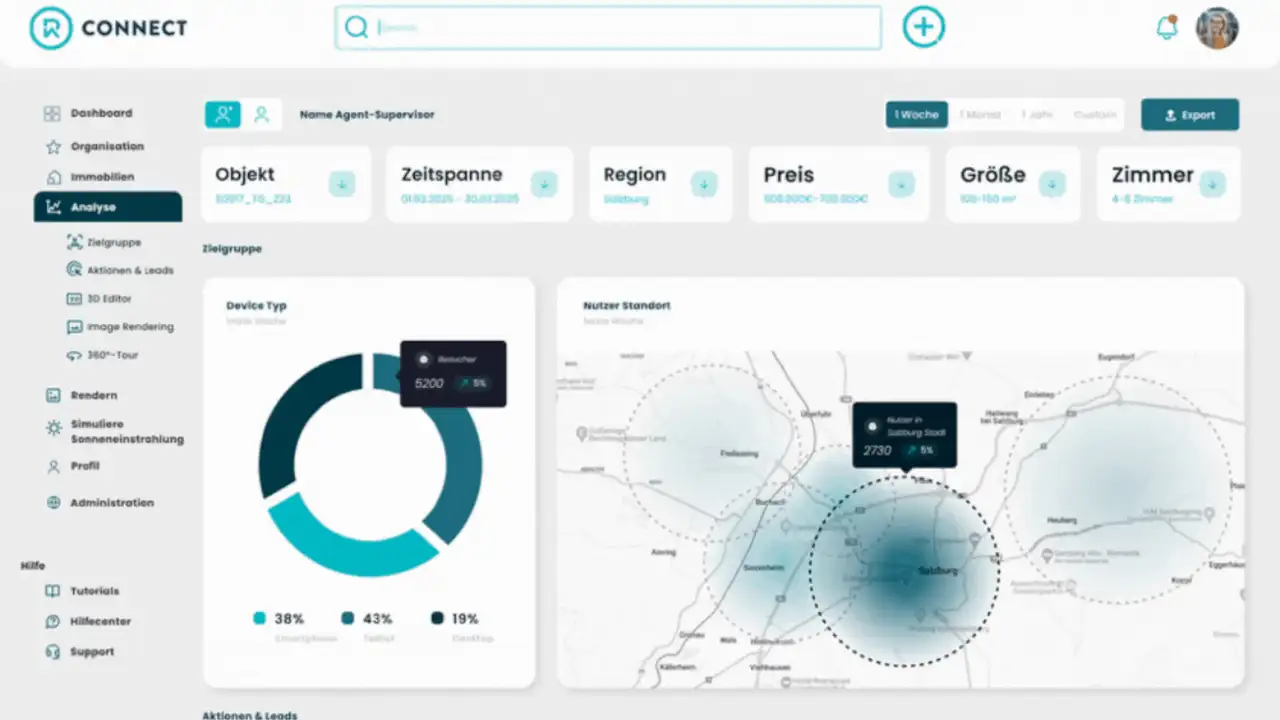Select the Custom time range

[1095, 115]
